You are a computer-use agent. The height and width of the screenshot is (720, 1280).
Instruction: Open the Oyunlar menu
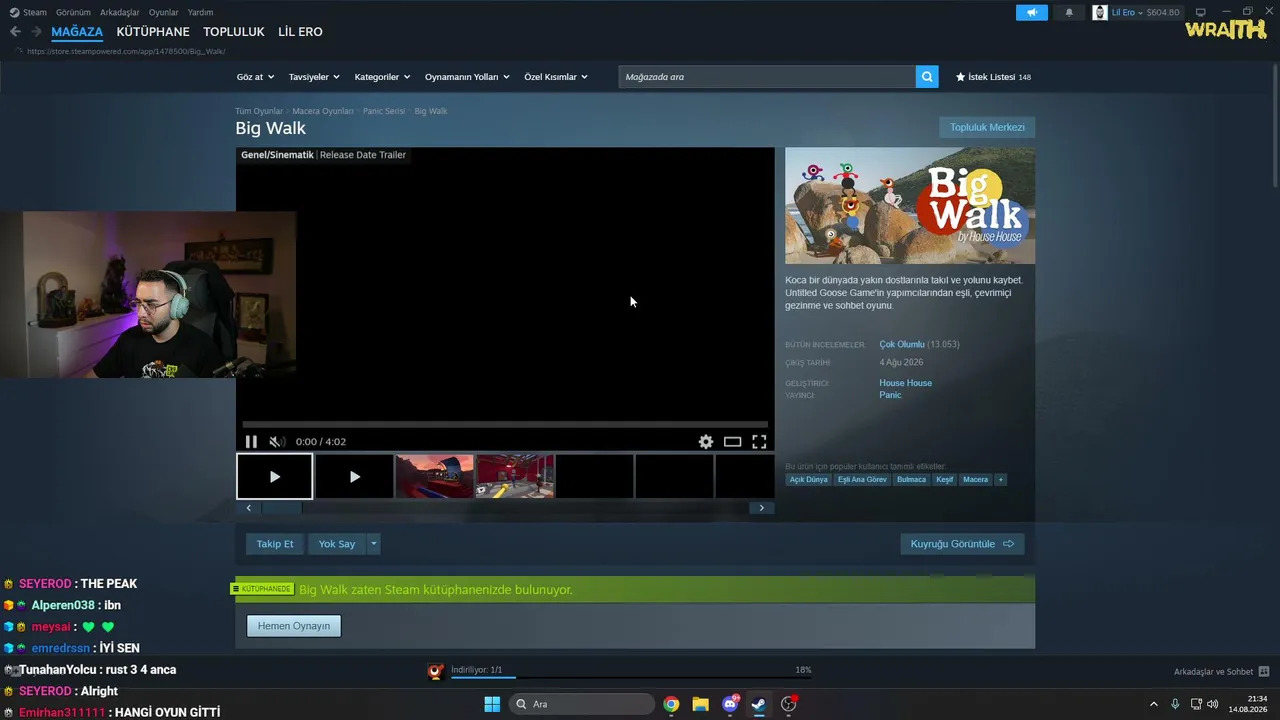pyautogui.click(x=164, y=12)
